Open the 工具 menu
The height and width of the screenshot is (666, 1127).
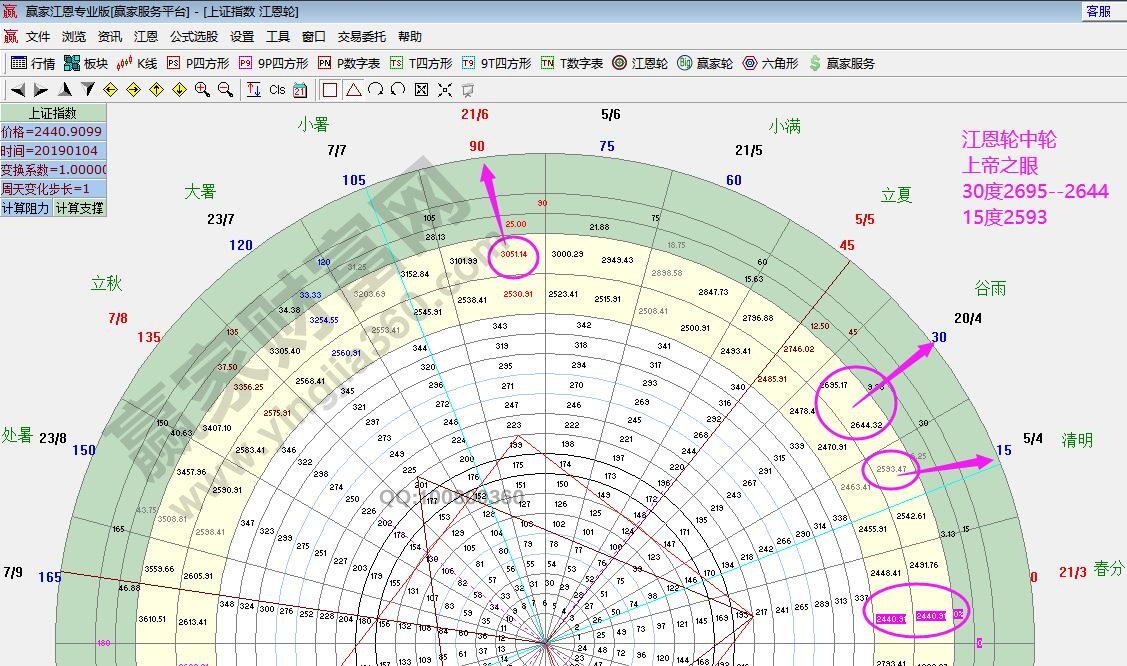tap(277, 35)
